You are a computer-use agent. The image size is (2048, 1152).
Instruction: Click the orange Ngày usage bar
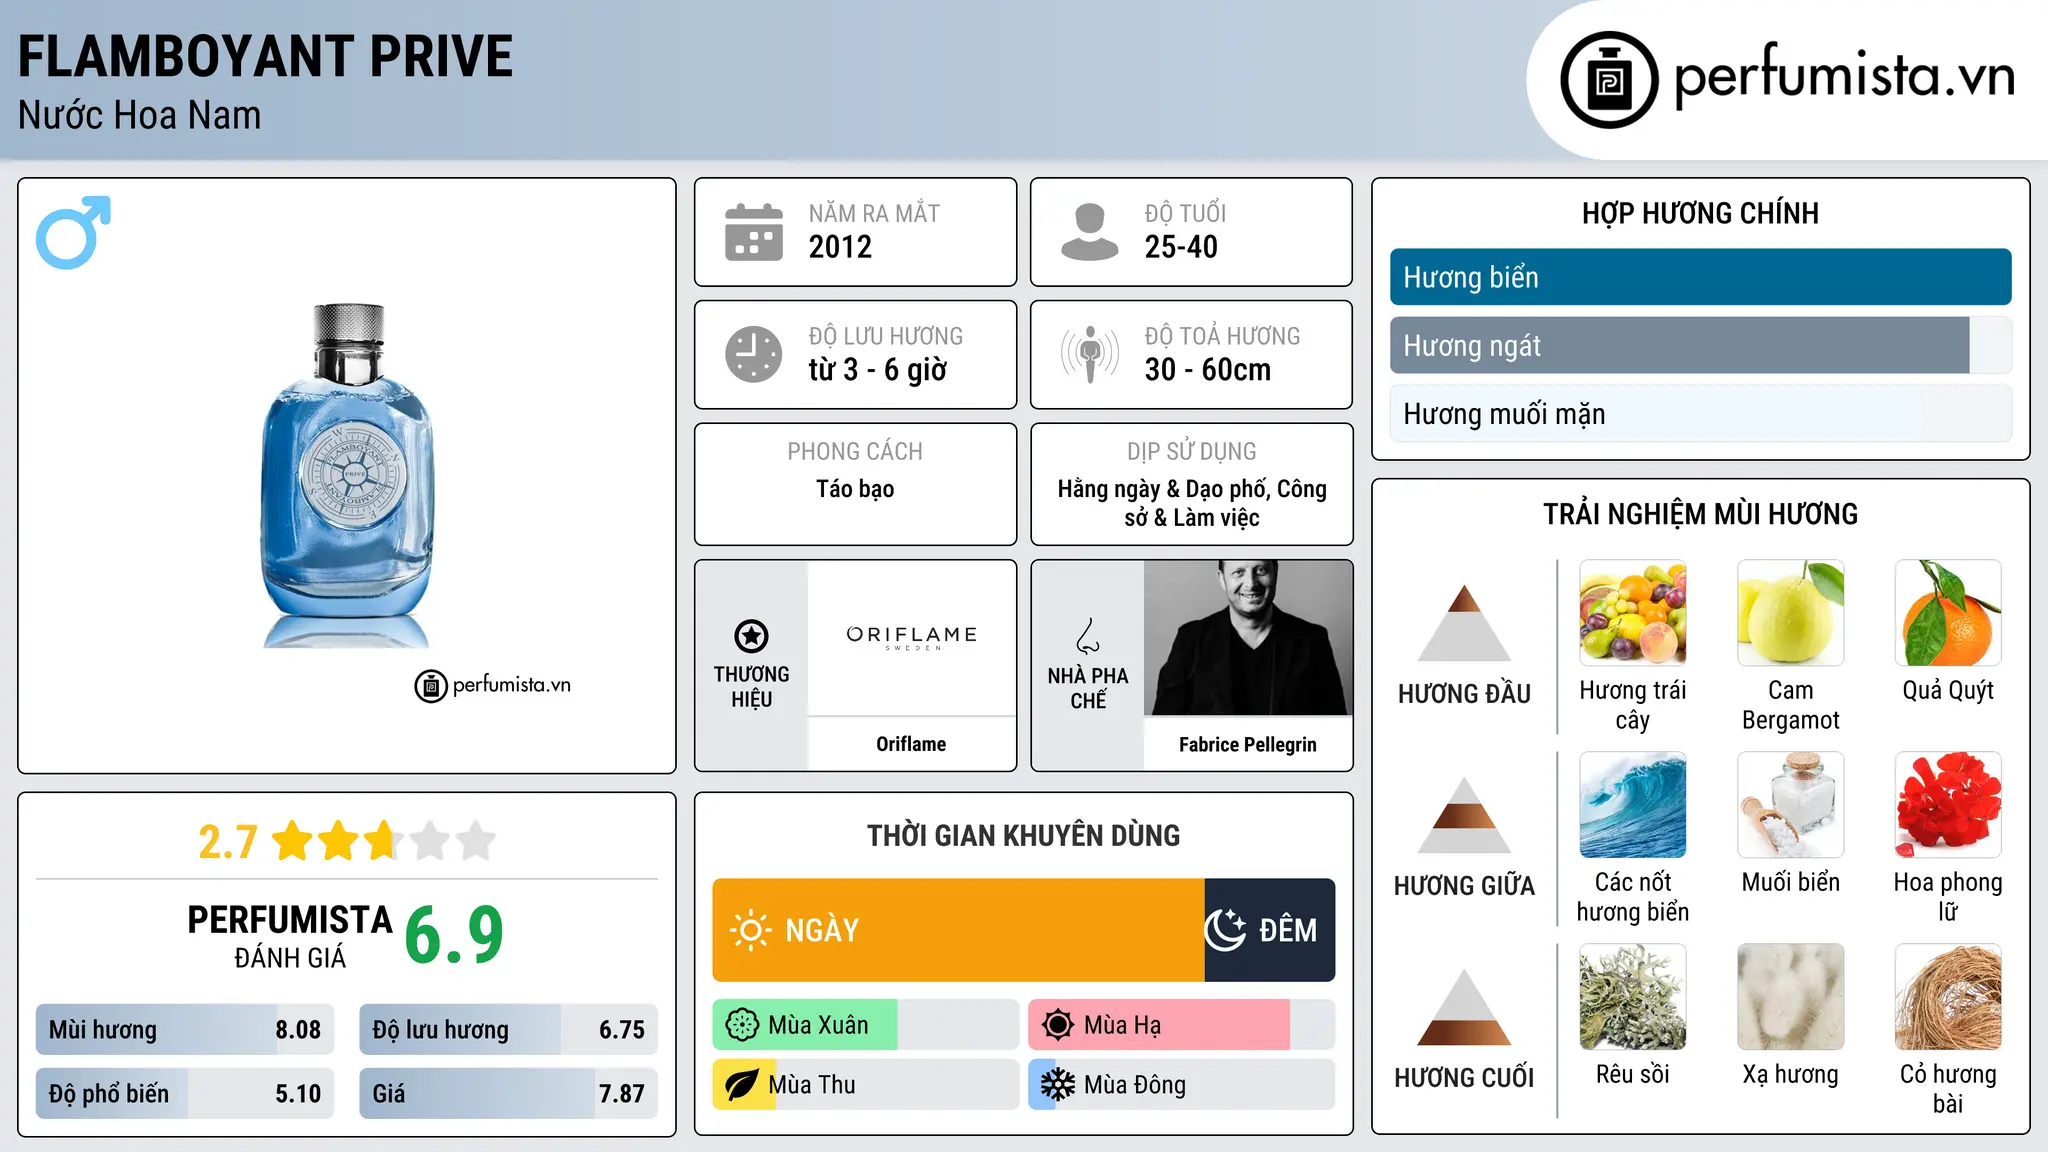[x=958, y=930]
